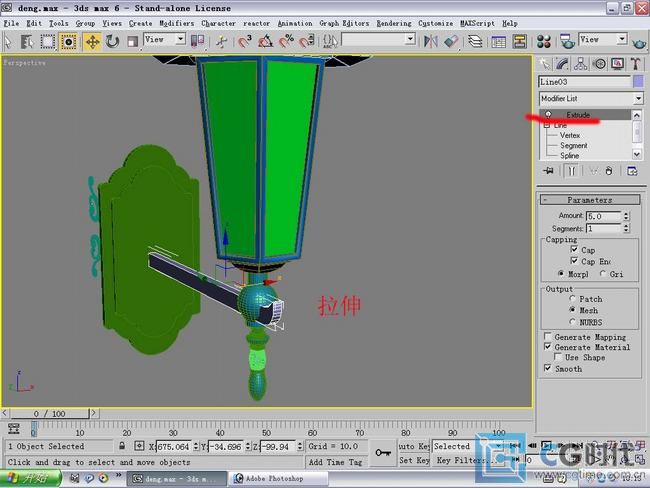The width and height of the screenshot is (650, 488).
Task: Activate Select and Rotate tool
Action: point(112,41)
